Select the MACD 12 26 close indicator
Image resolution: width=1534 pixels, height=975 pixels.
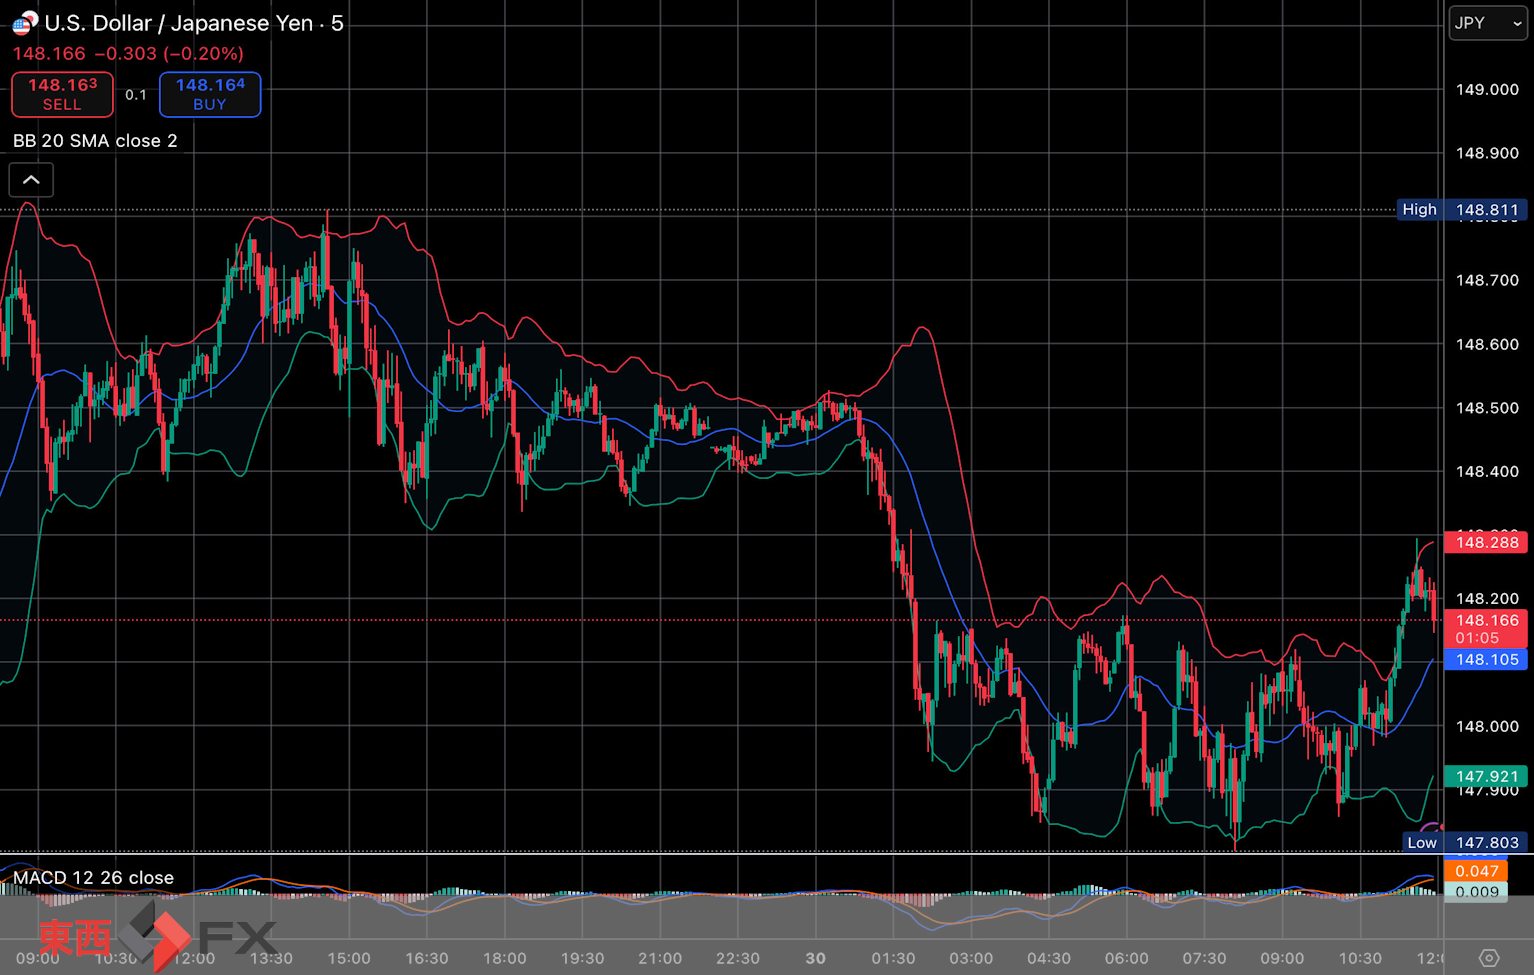93,878
